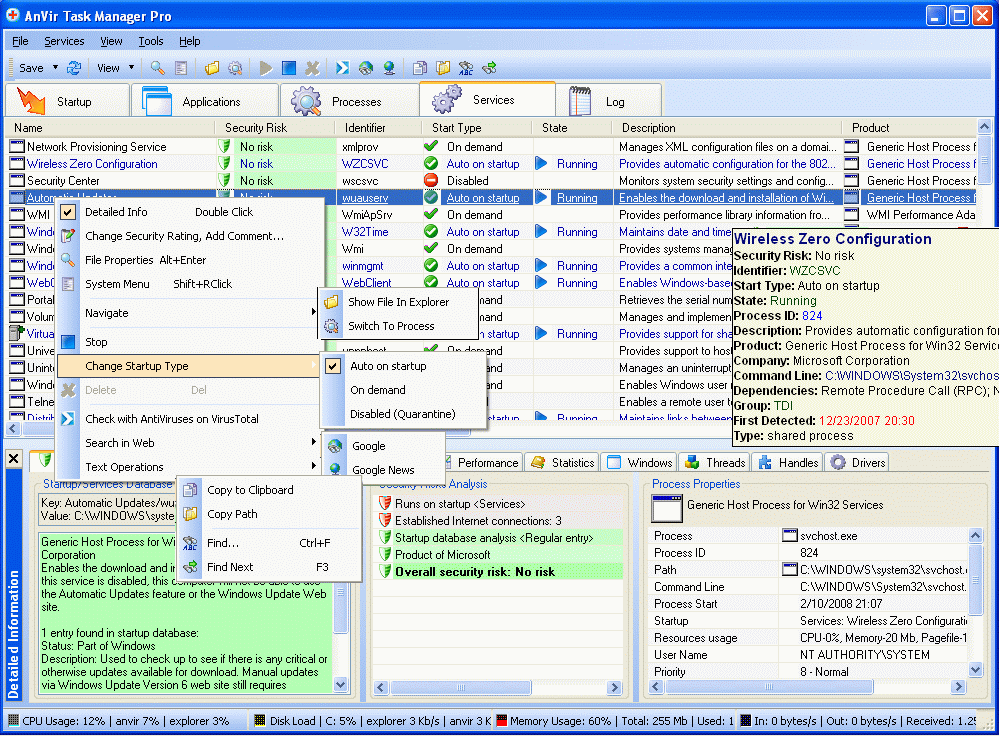Sort the list by Security Risk column header

click(256, 128)
